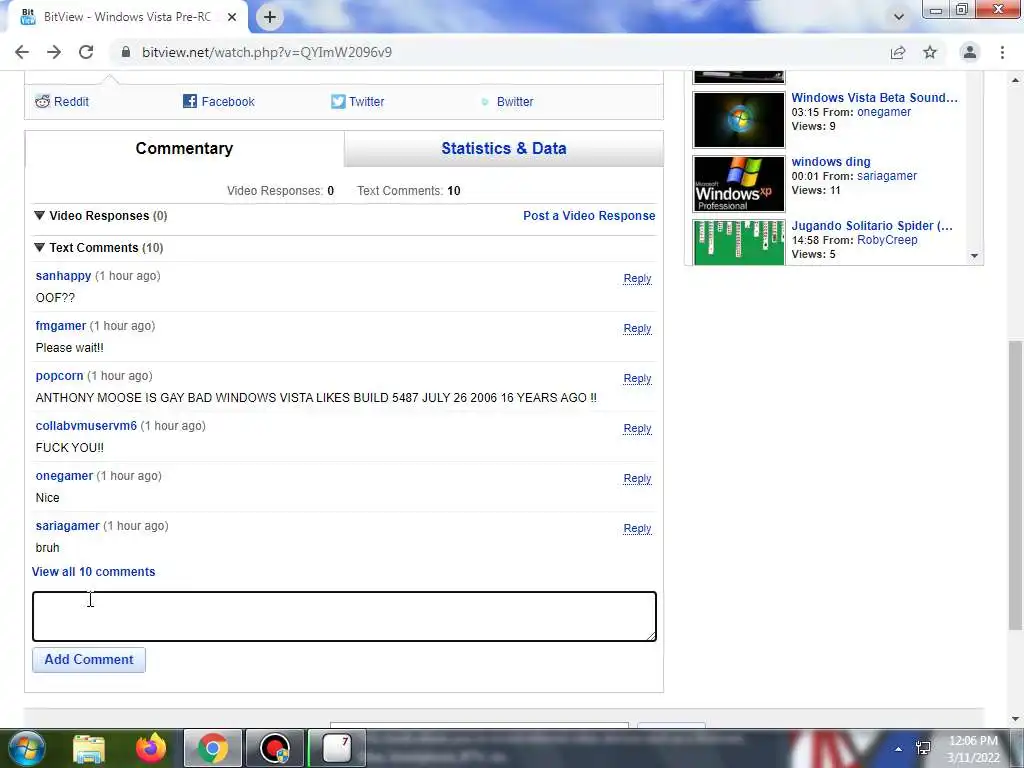Image resolution: width=1024 pixels, height=768 pixels.
Task: Post a Video Response
Action: (x=589, y=216)
